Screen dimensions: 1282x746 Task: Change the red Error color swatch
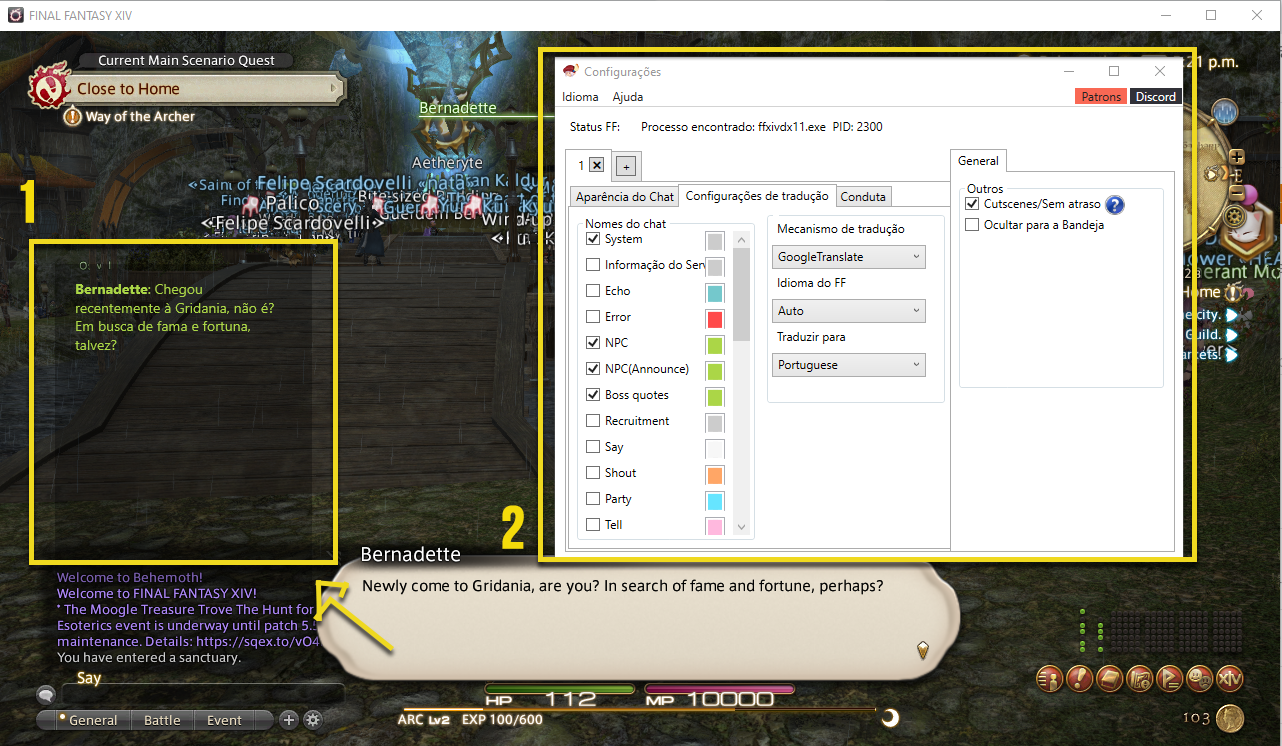coord(714,319)
